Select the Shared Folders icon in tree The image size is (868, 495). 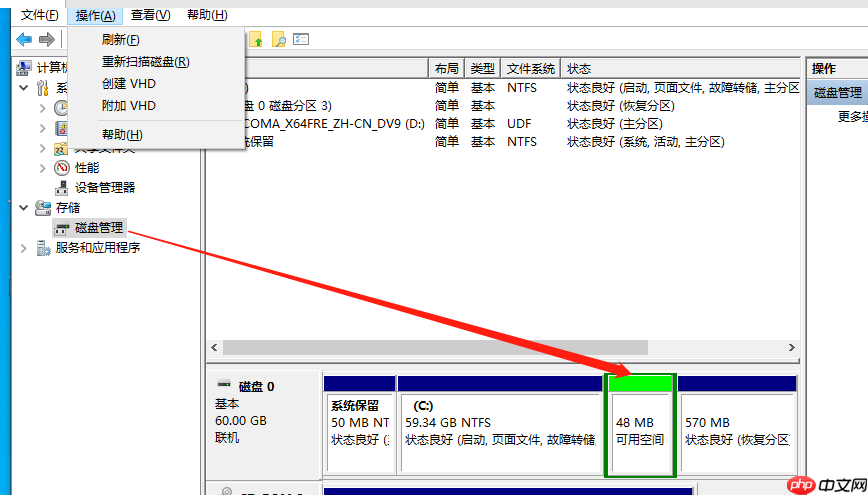click(60, 148)
